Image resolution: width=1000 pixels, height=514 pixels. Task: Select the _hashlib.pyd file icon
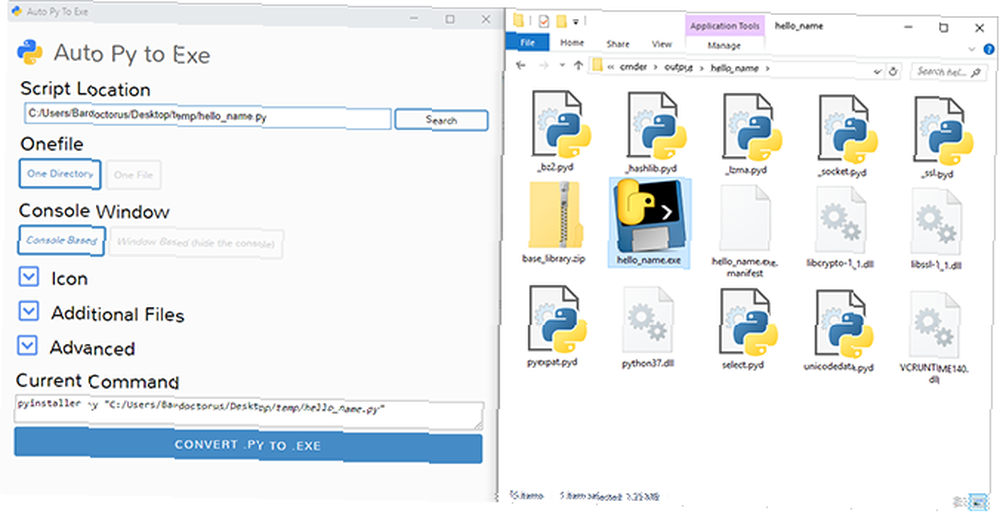coord(657,126)
